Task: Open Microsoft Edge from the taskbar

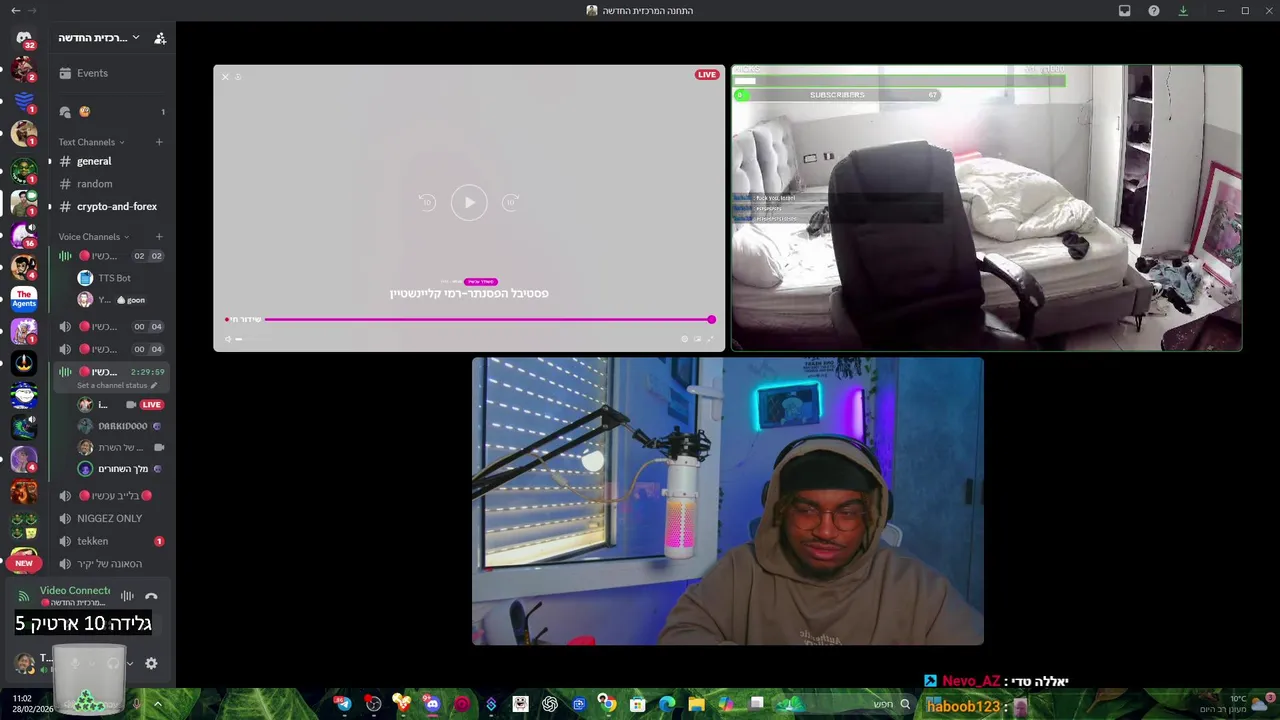Action: [x=667, y=704]
